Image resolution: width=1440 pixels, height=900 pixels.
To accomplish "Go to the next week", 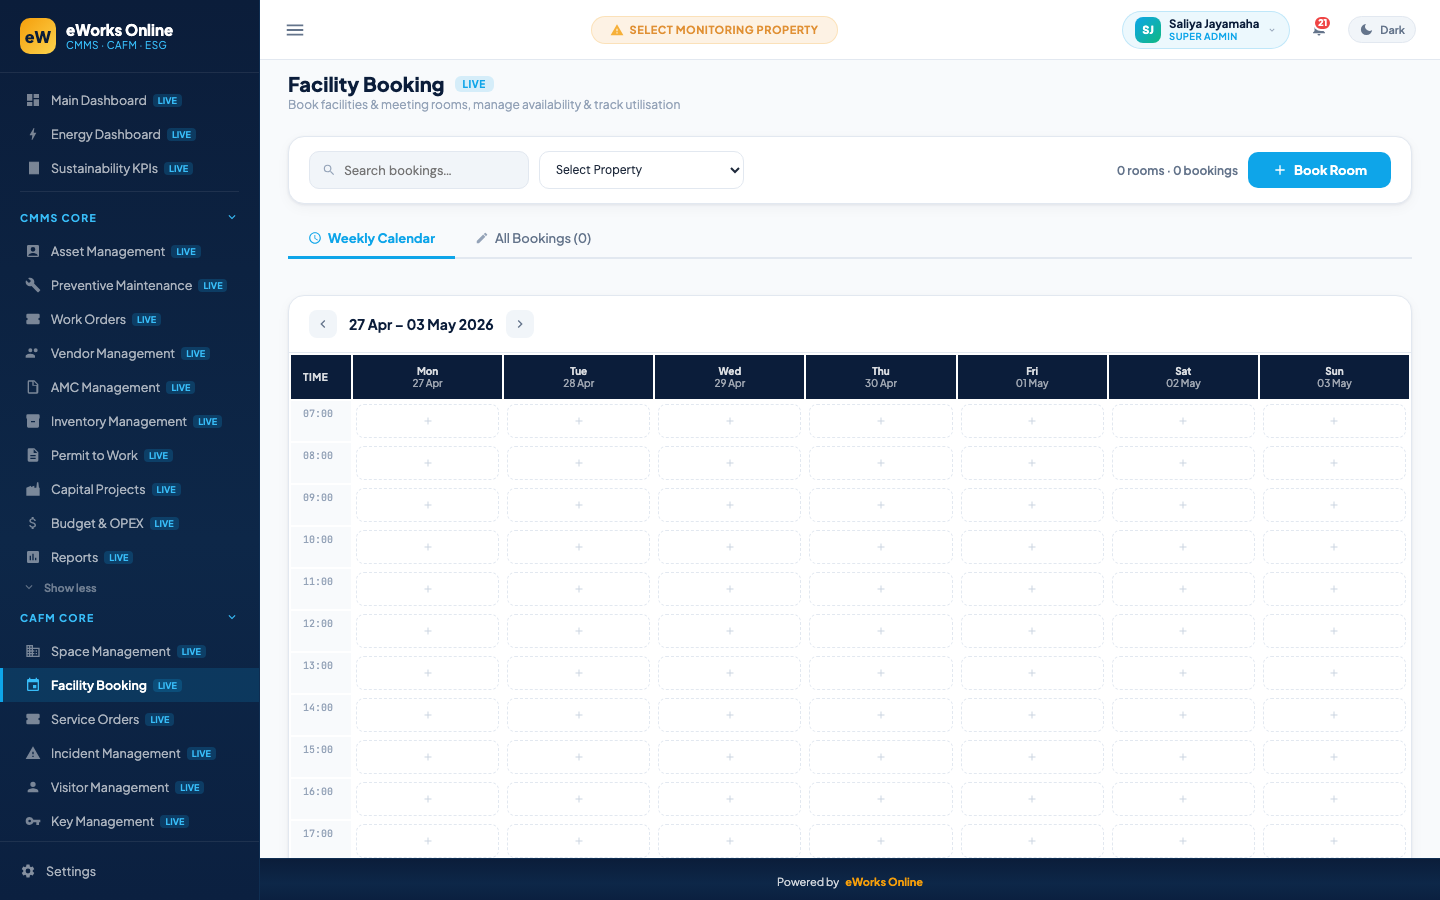I will click(x=520, y=324).
